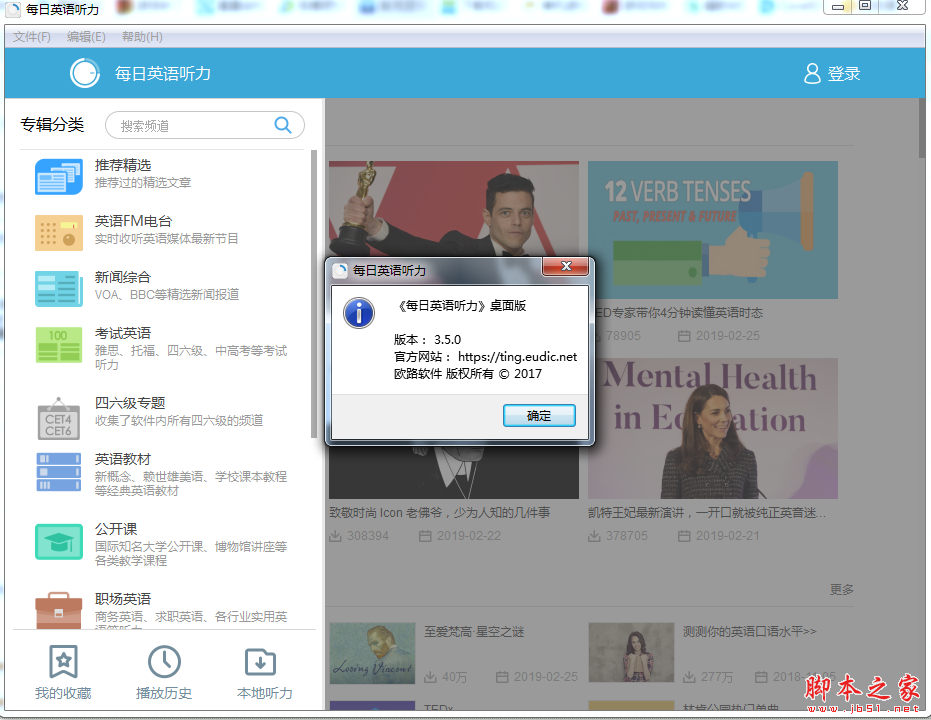Open the Oscar statue article thumbnail
Viewport: 931px width, 720px height.
(x=454, y=208)
